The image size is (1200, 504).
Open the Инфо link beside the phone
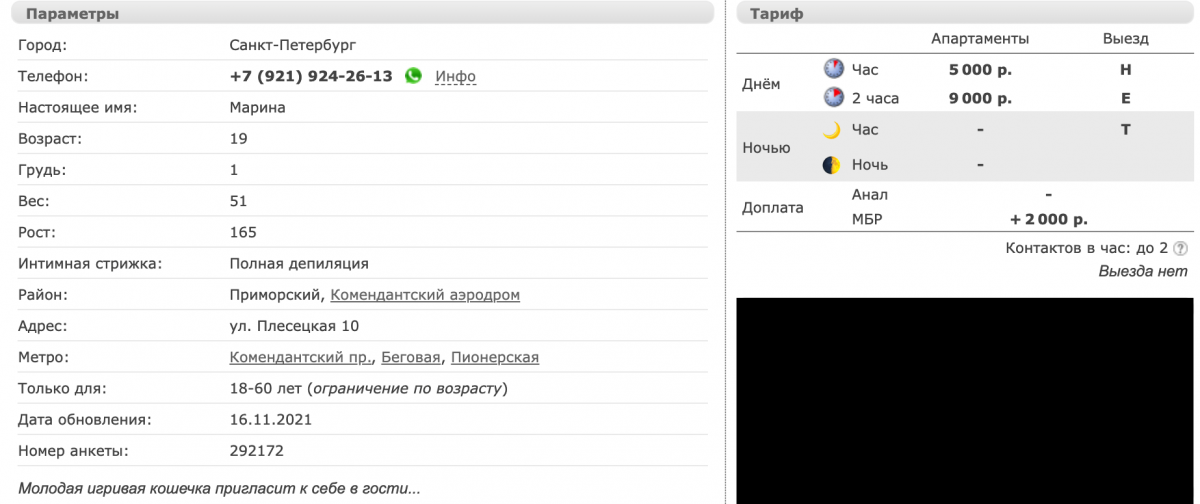455,76
